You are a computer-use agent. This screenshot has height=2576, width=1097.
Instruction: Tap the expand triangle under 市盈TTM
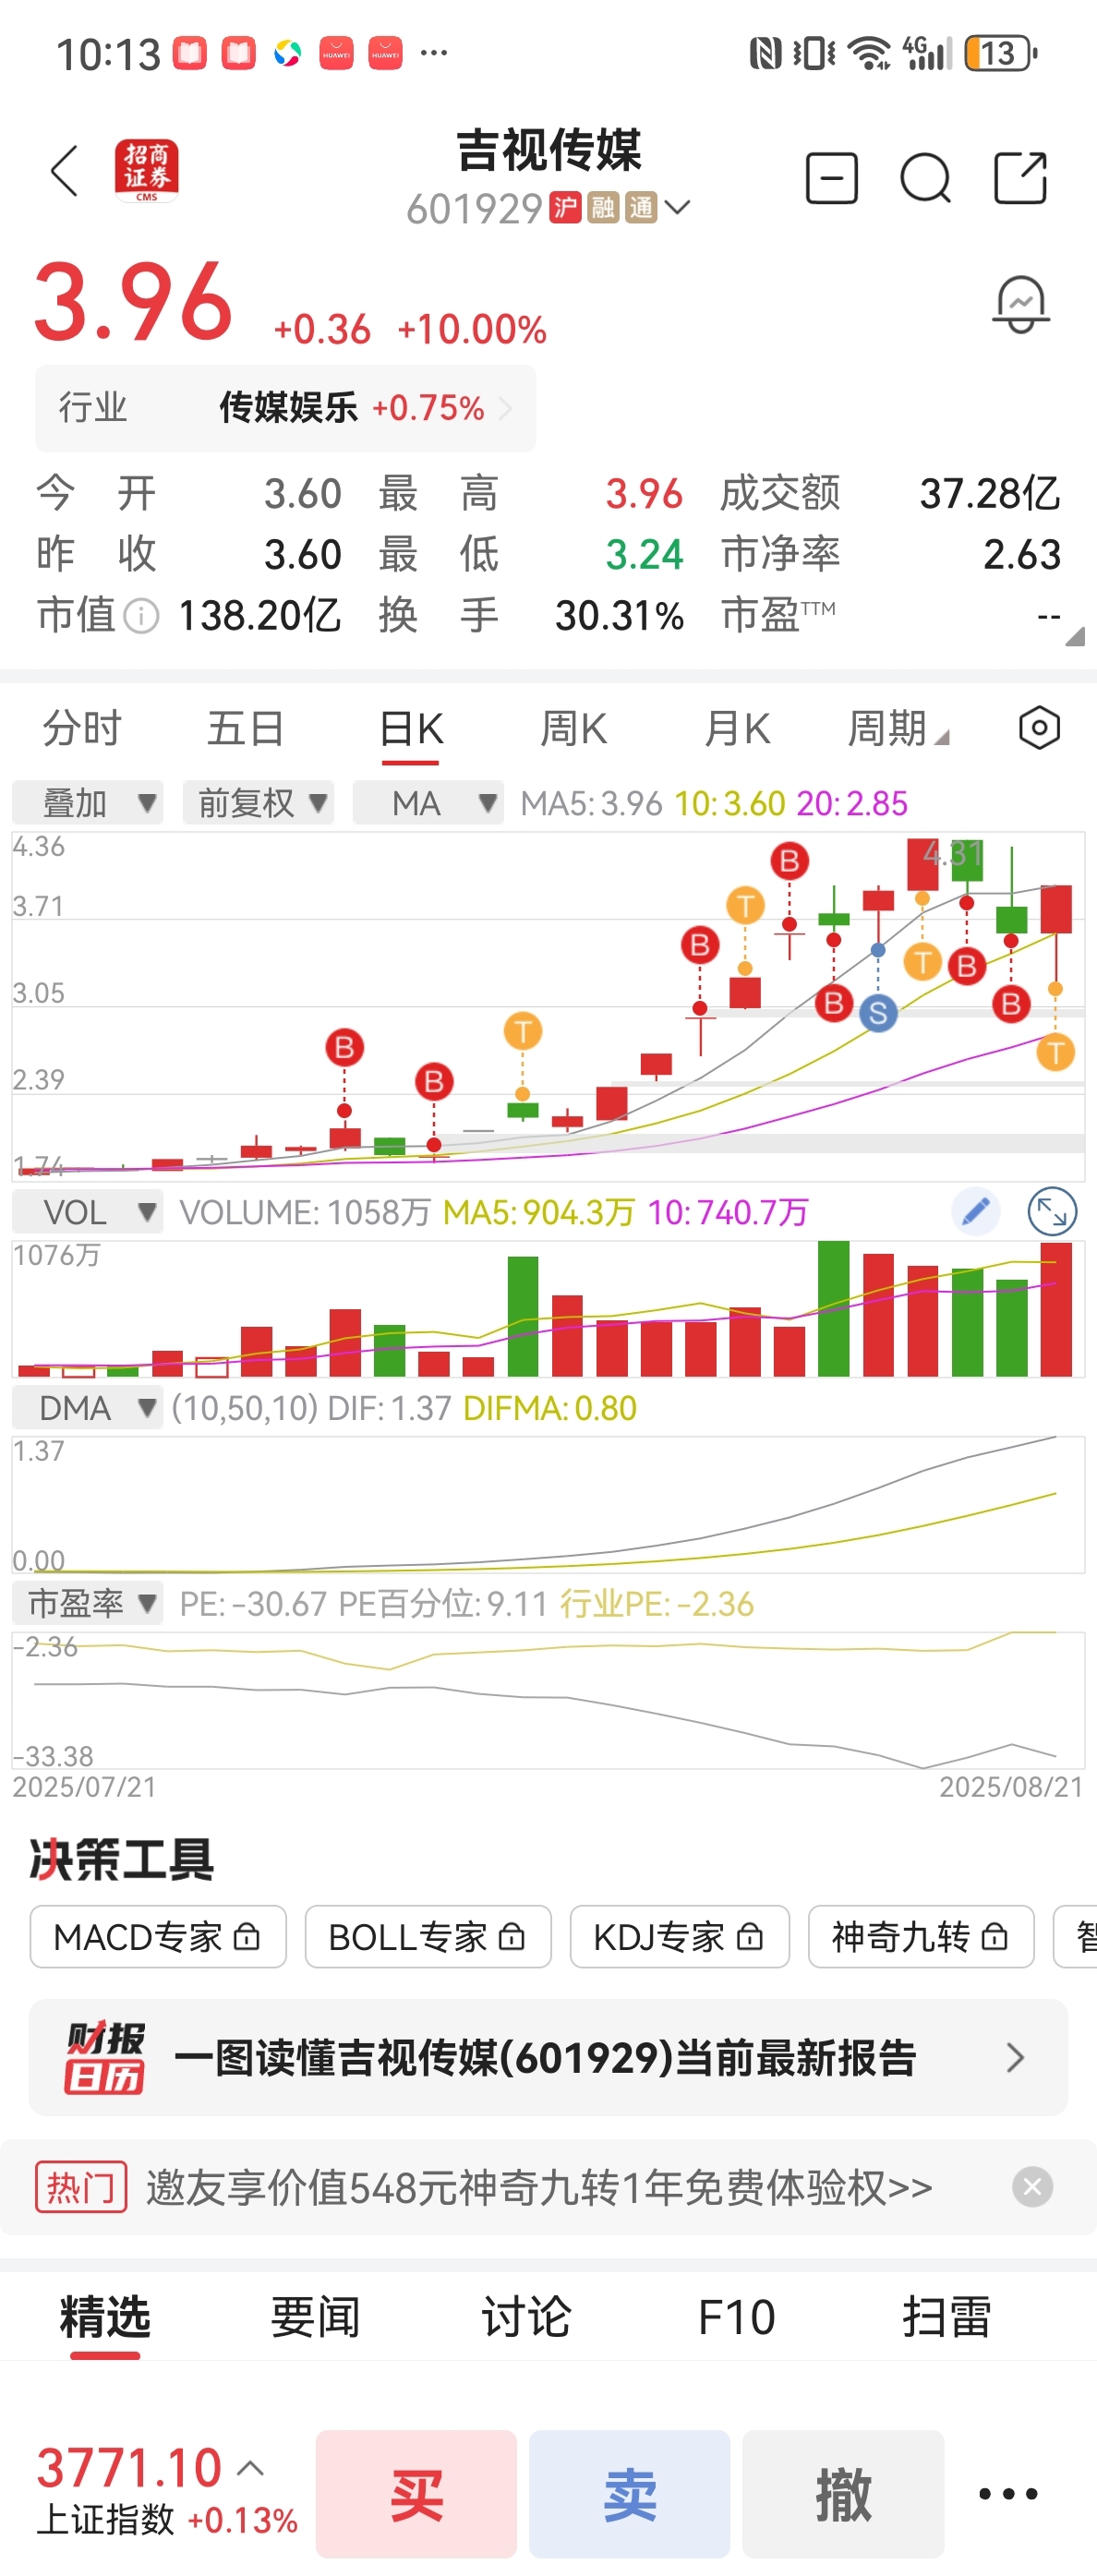1075,636
